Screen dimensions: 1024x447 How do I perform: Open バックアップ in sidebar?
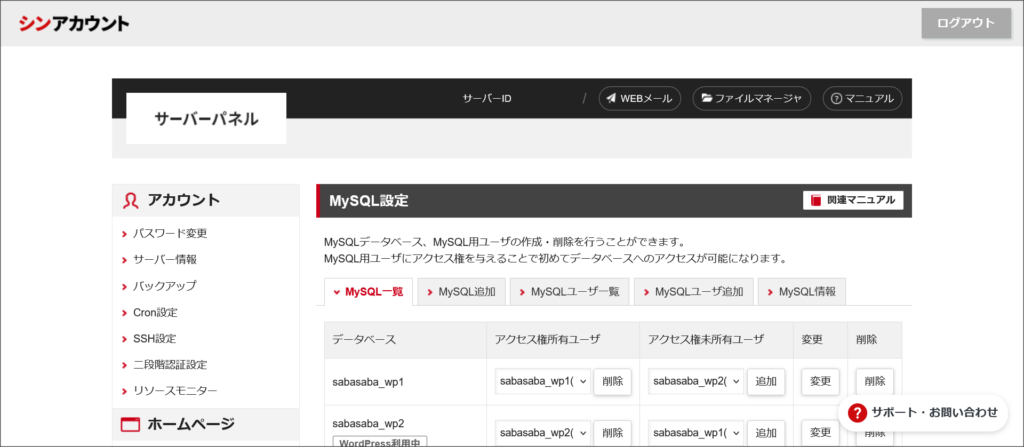click(165, 286)
